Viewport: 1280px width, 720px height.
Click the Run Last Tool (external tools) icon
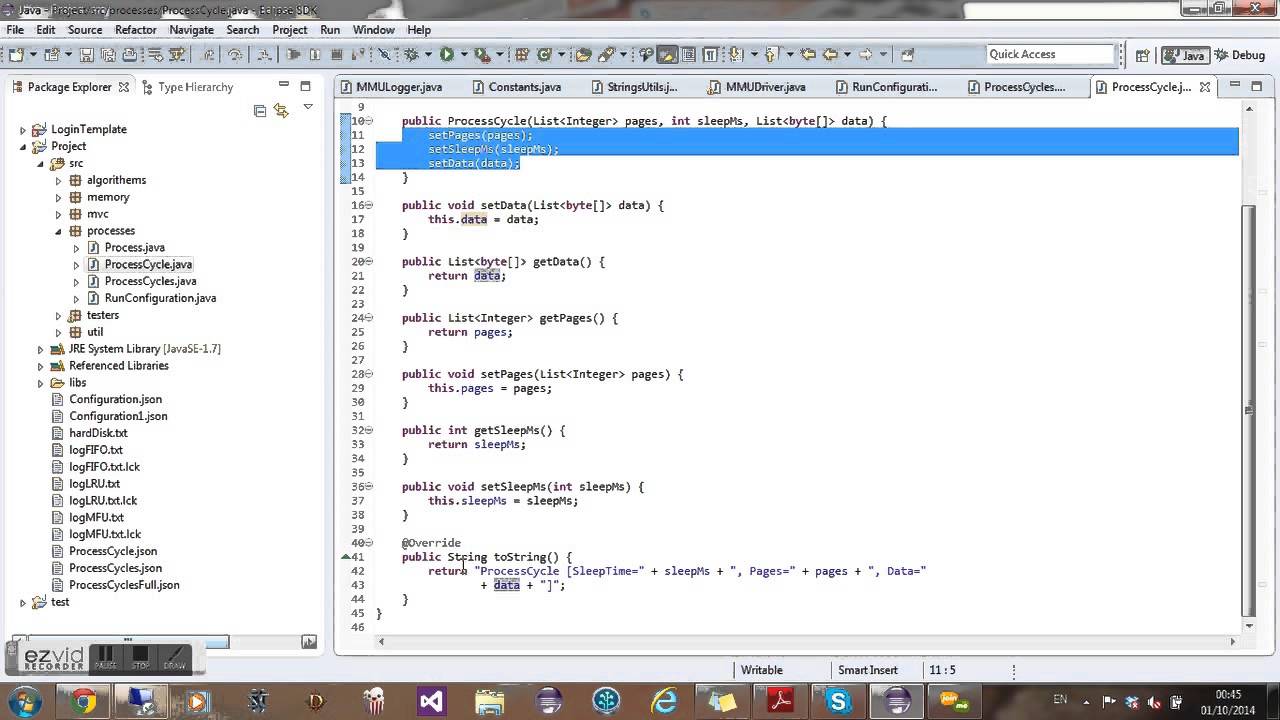coord(482,55)
